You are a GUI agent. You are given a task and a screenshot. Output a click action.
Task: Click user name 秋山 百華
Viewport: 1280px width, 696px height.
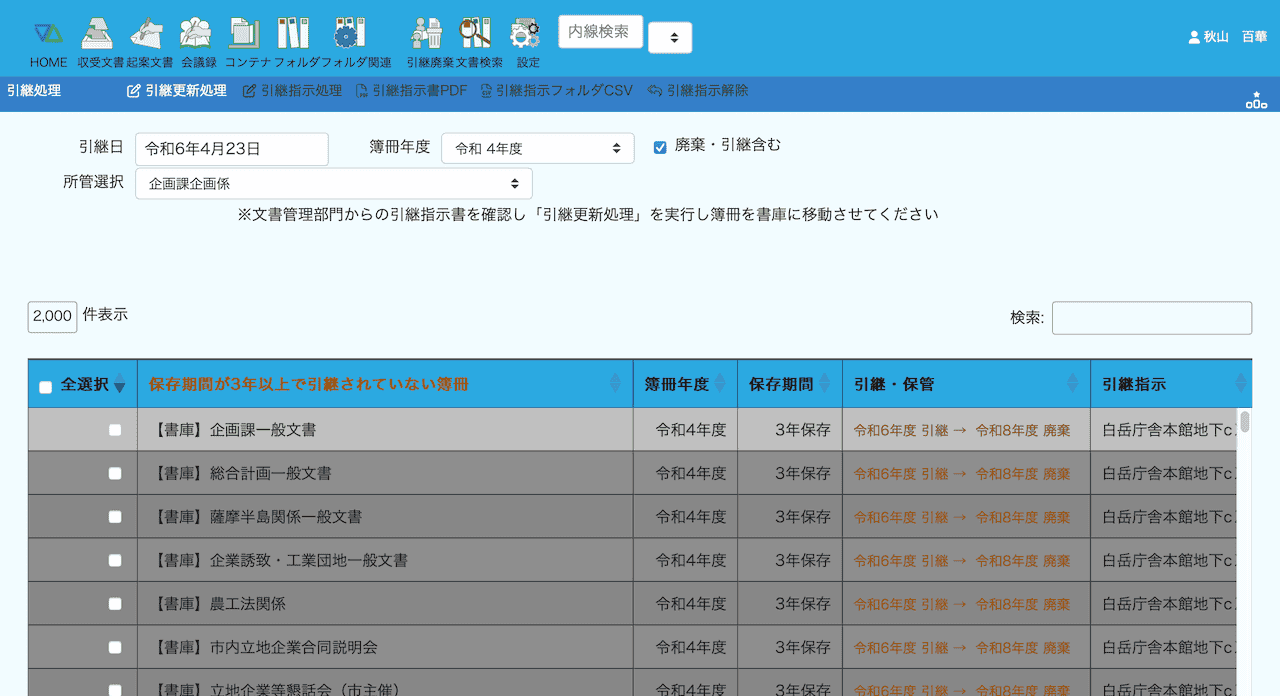[1227, 37]
